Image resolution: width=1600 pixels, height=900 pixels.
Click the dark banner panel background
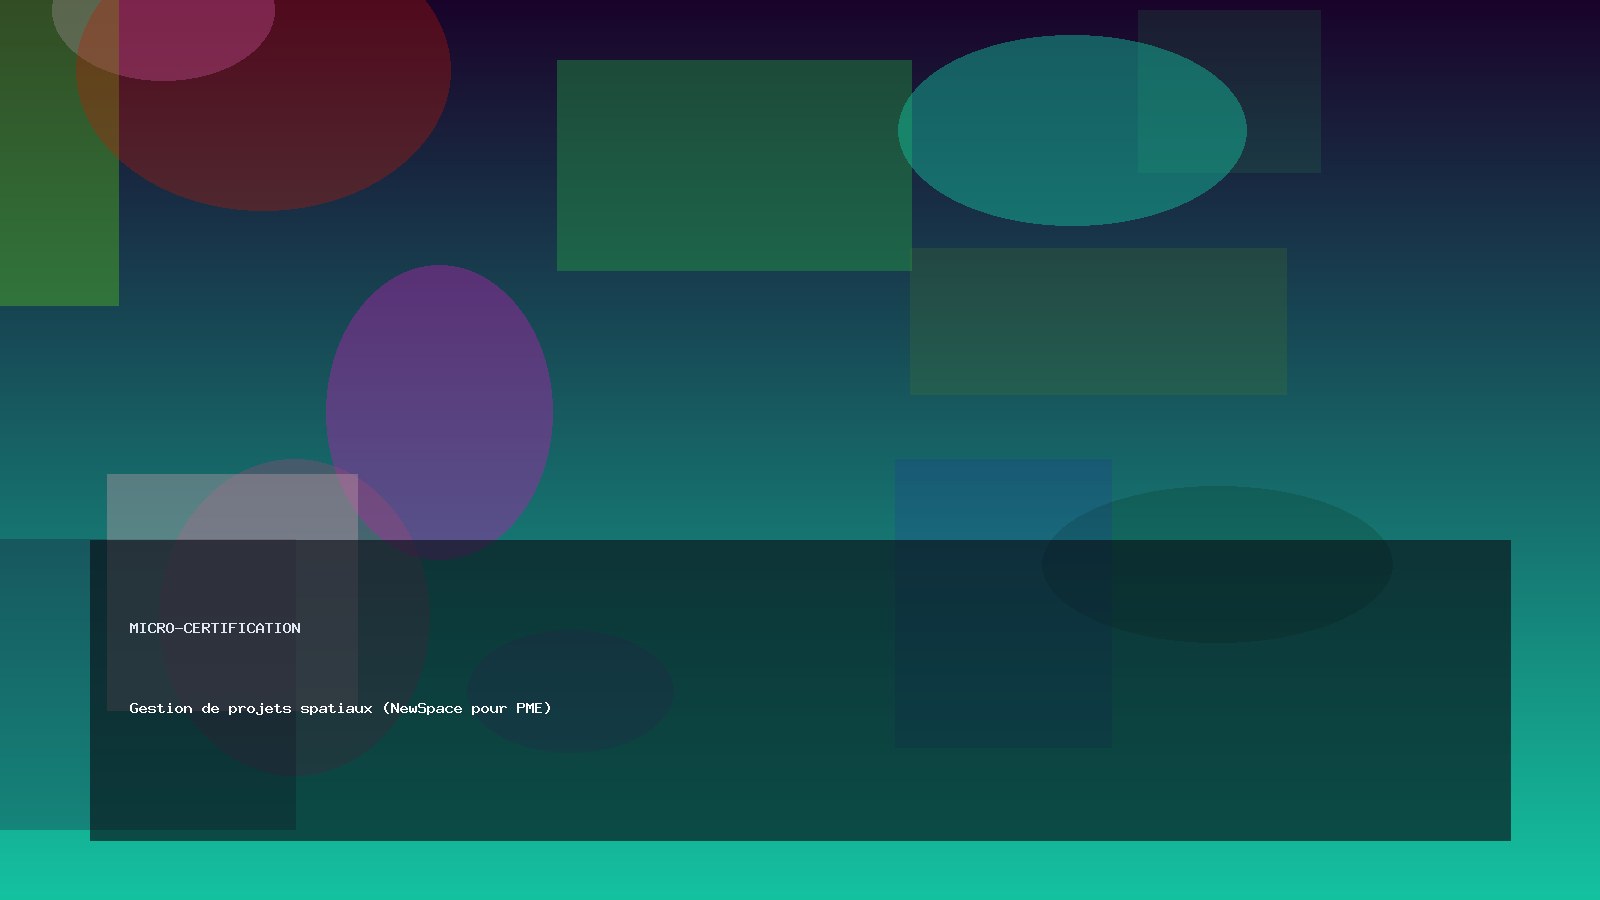click(x=800, y=790)
